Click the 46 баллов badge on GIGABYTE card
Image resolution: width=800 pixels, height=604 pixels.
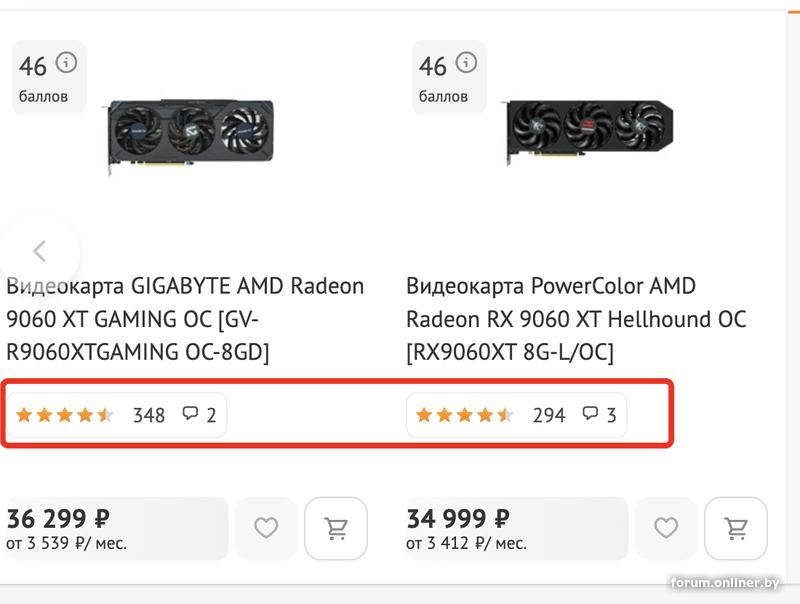[x=43, y=78]
